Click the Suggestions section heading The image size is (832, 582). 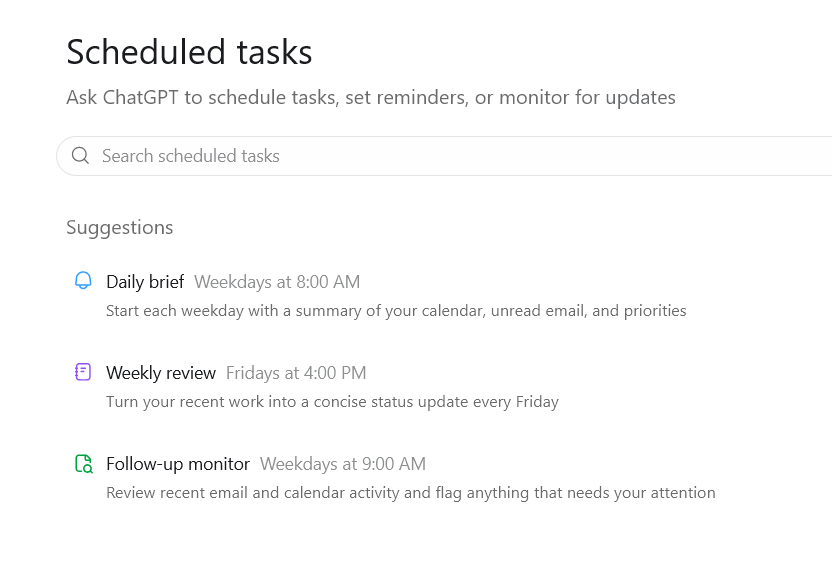(x=119, y=228)
